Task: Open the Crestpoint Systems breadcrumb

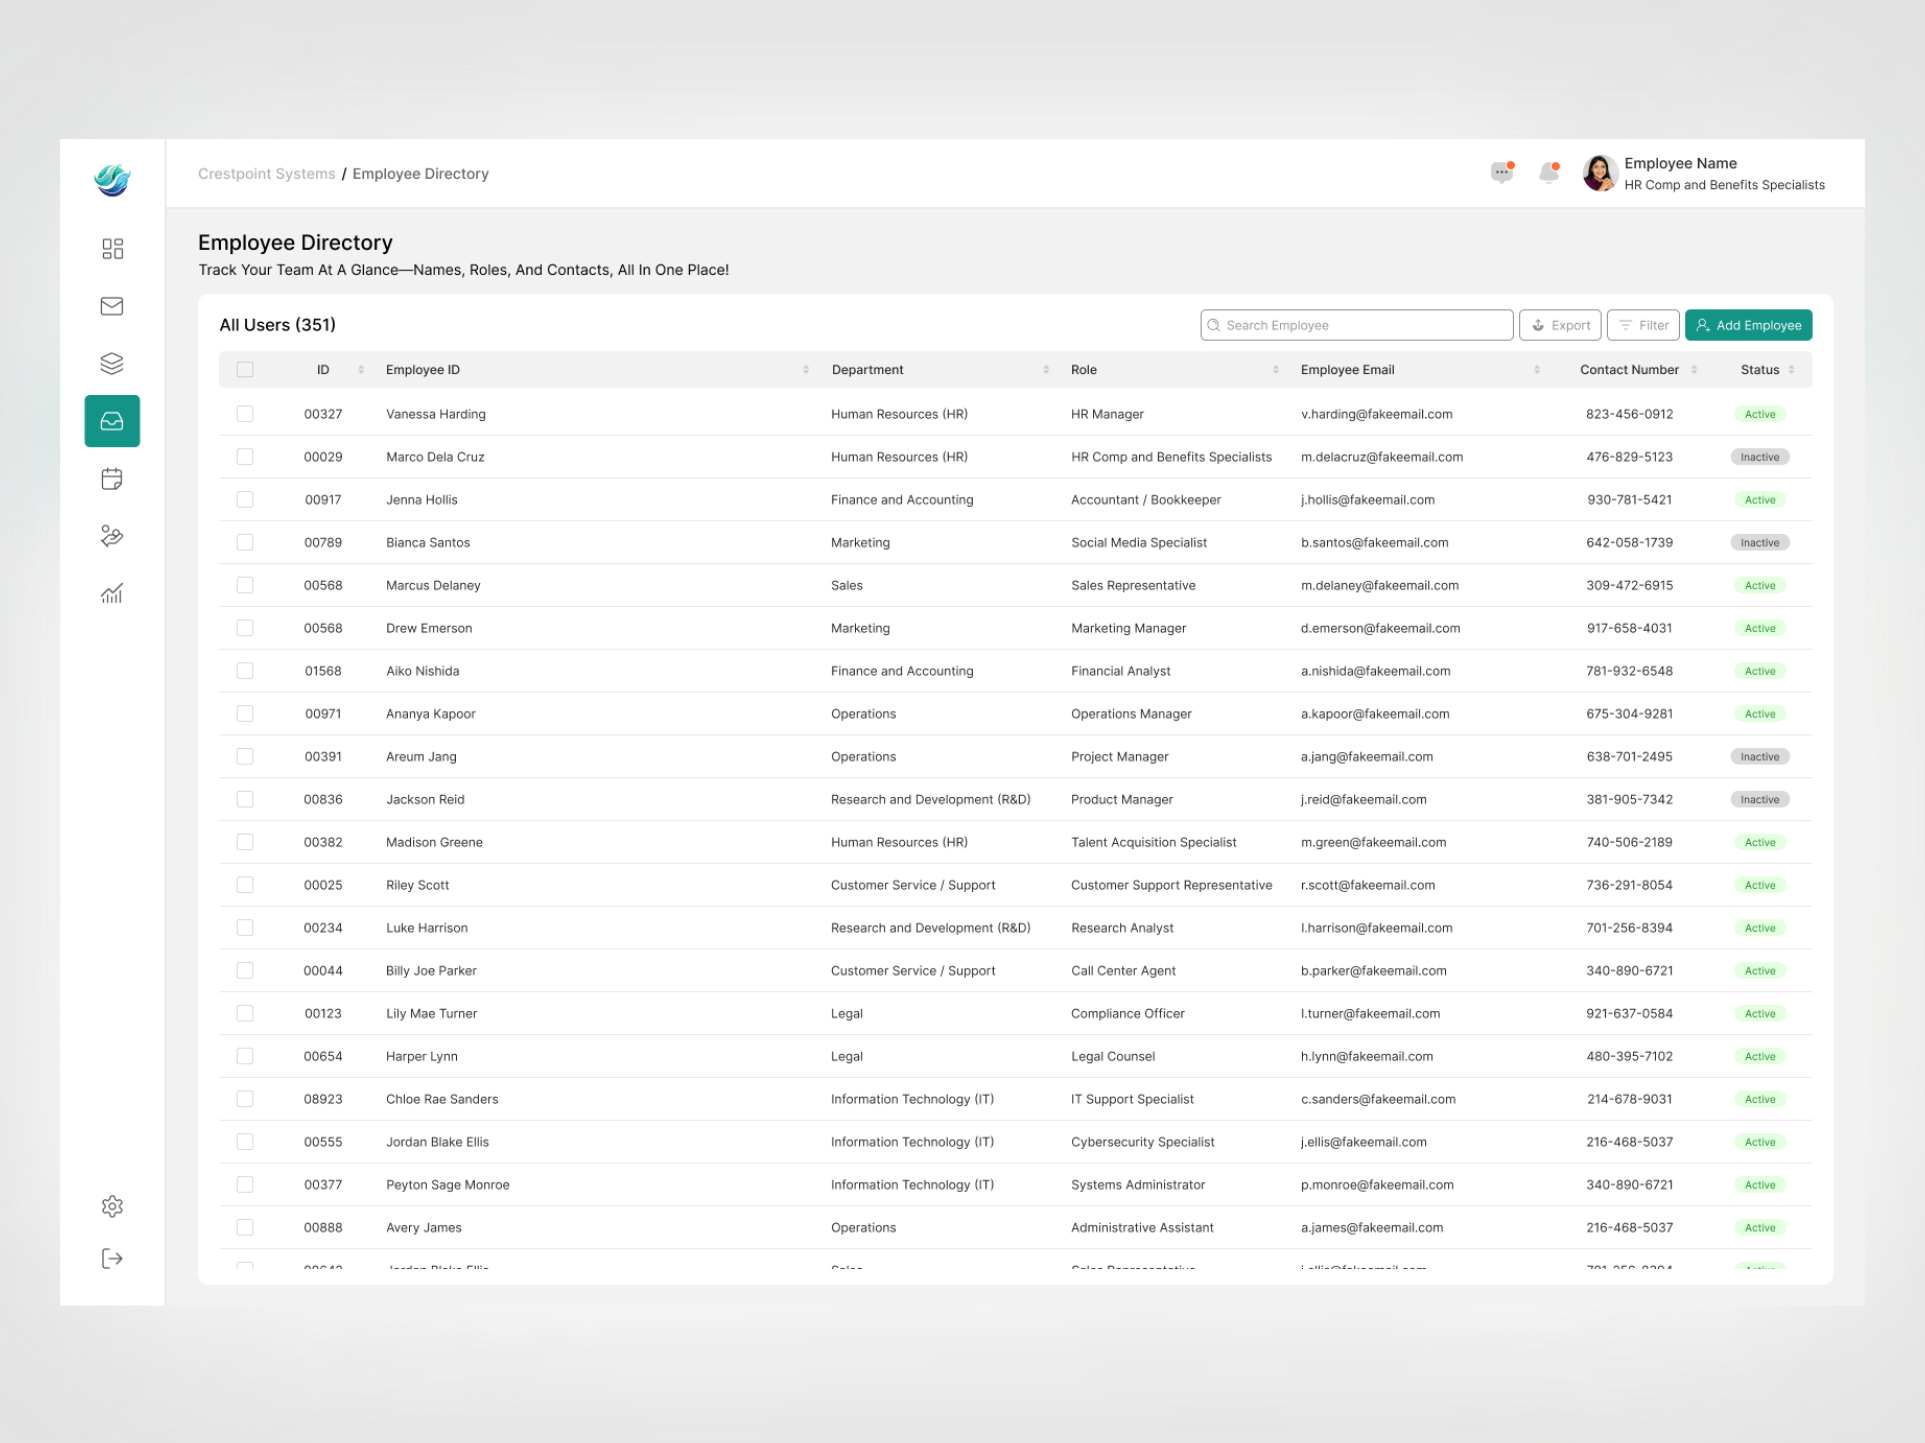Action: click(266, 173)
